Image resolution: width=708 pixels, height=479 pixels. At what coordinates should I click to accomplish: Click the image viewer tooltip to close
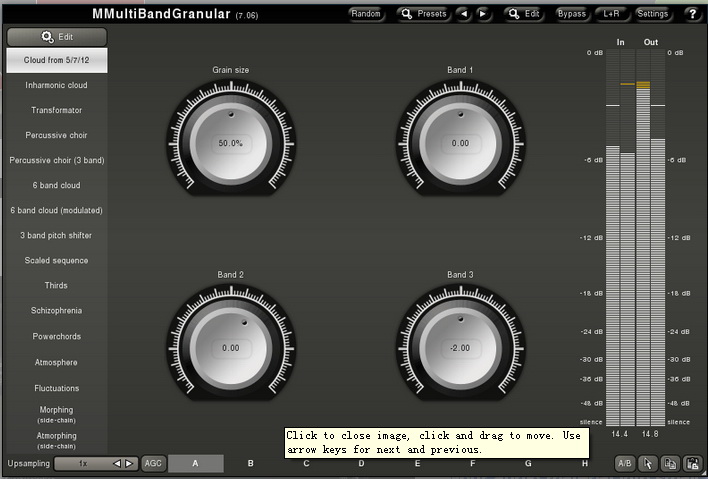tap(437, 442)
